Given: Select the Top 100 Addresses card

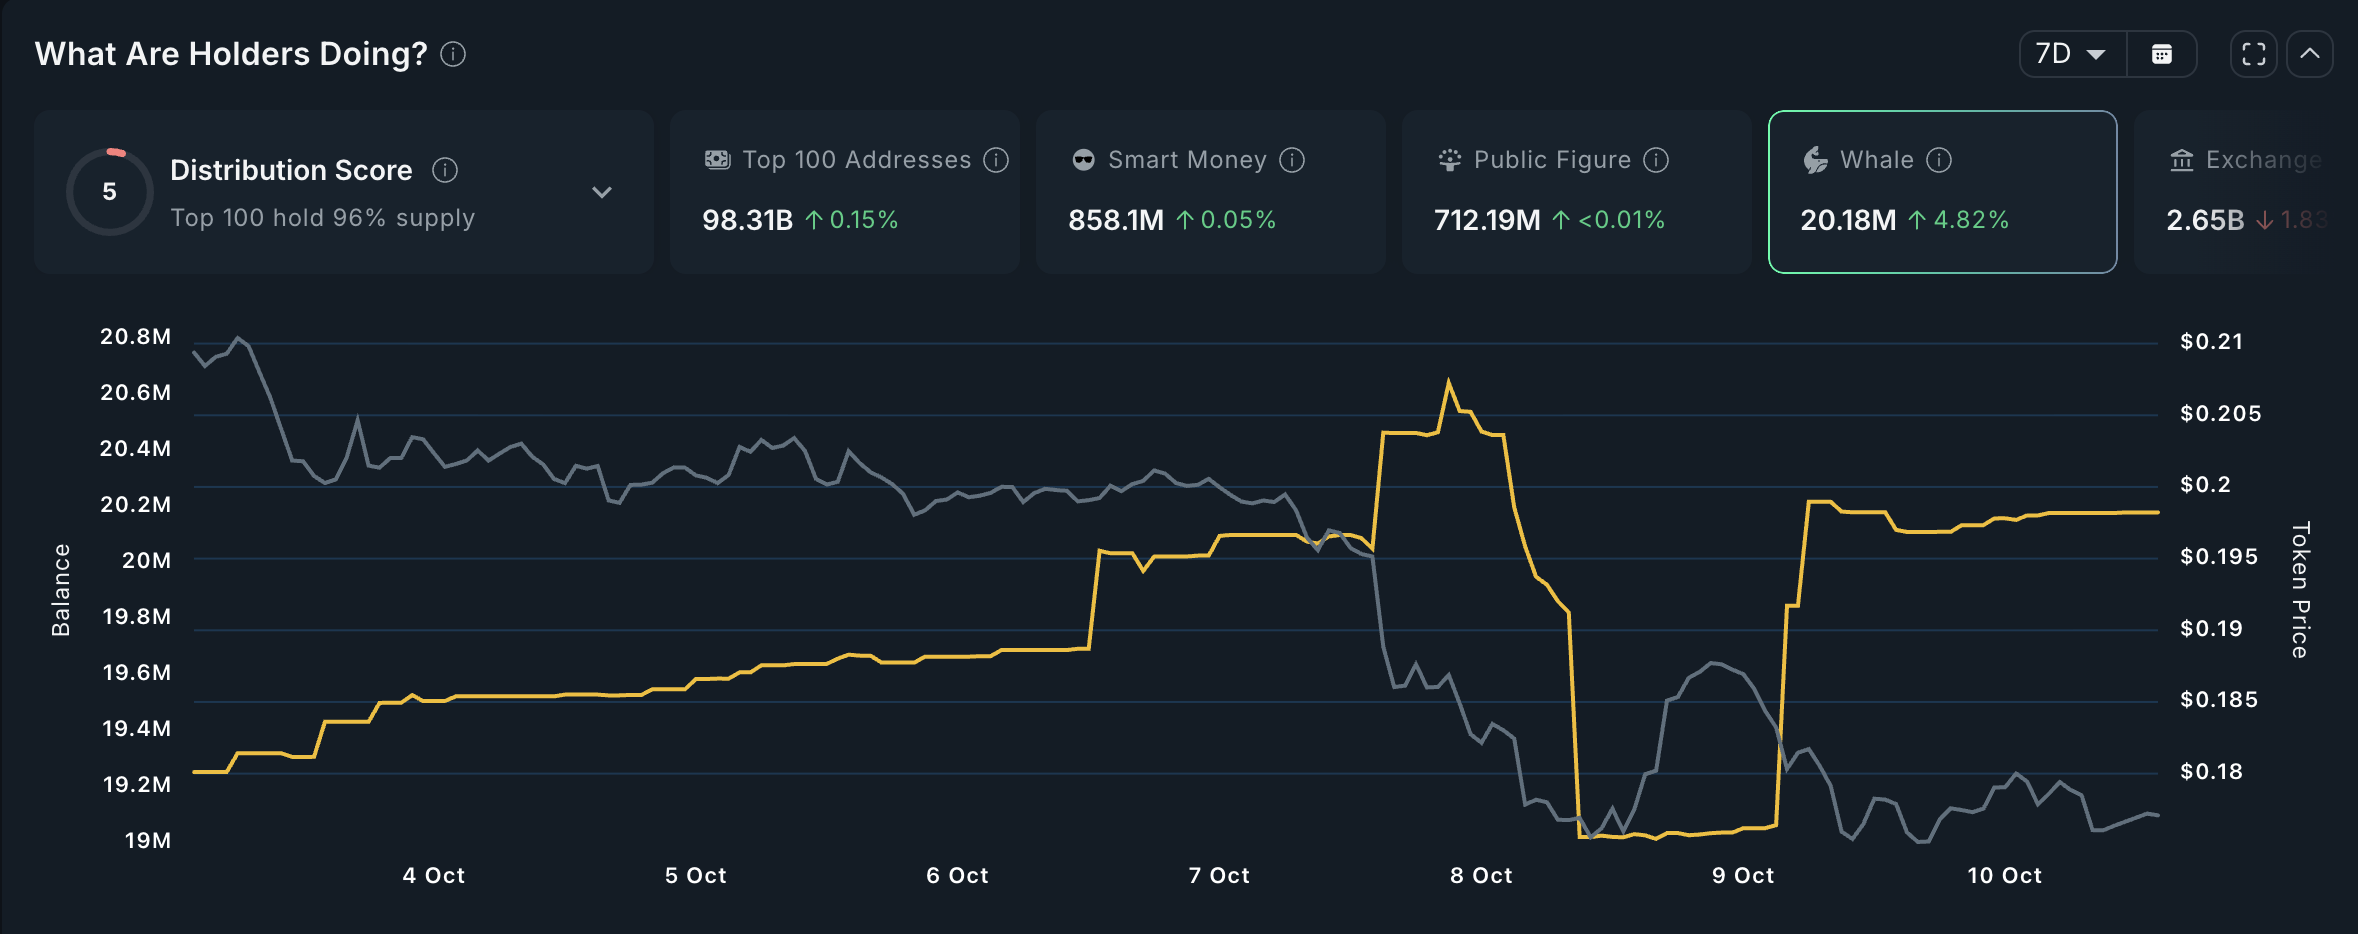Looking at the screenshot, I should pos(845,192).
